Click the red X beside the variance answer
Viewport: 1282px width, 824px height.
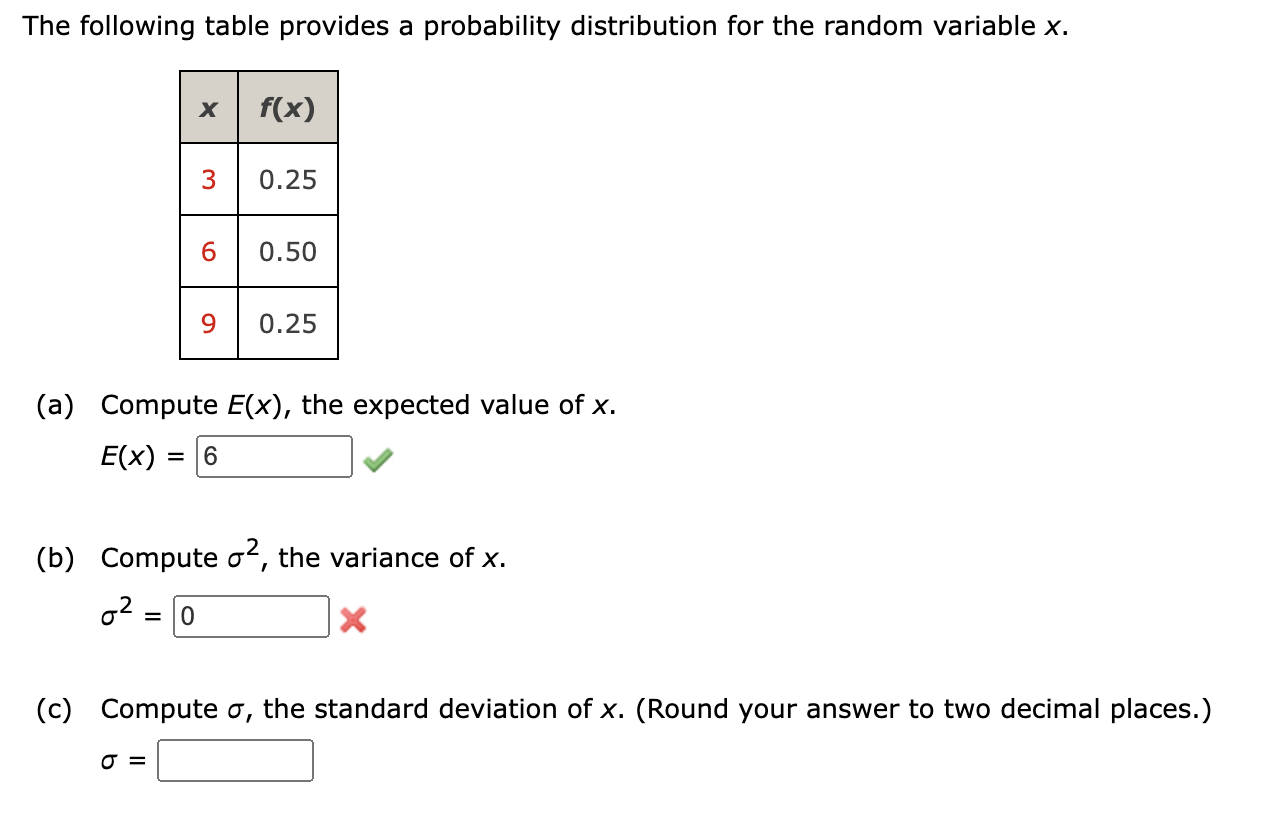354,619
